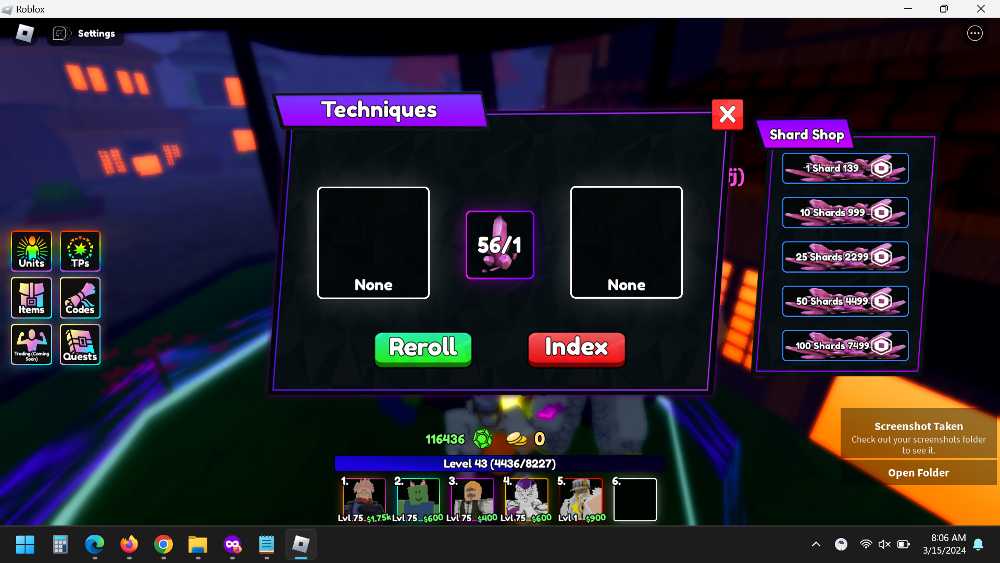The image size is (1000, 563).
Task: Buy 25 Shards for 2299 Robux
Action: tap(845, 257)
